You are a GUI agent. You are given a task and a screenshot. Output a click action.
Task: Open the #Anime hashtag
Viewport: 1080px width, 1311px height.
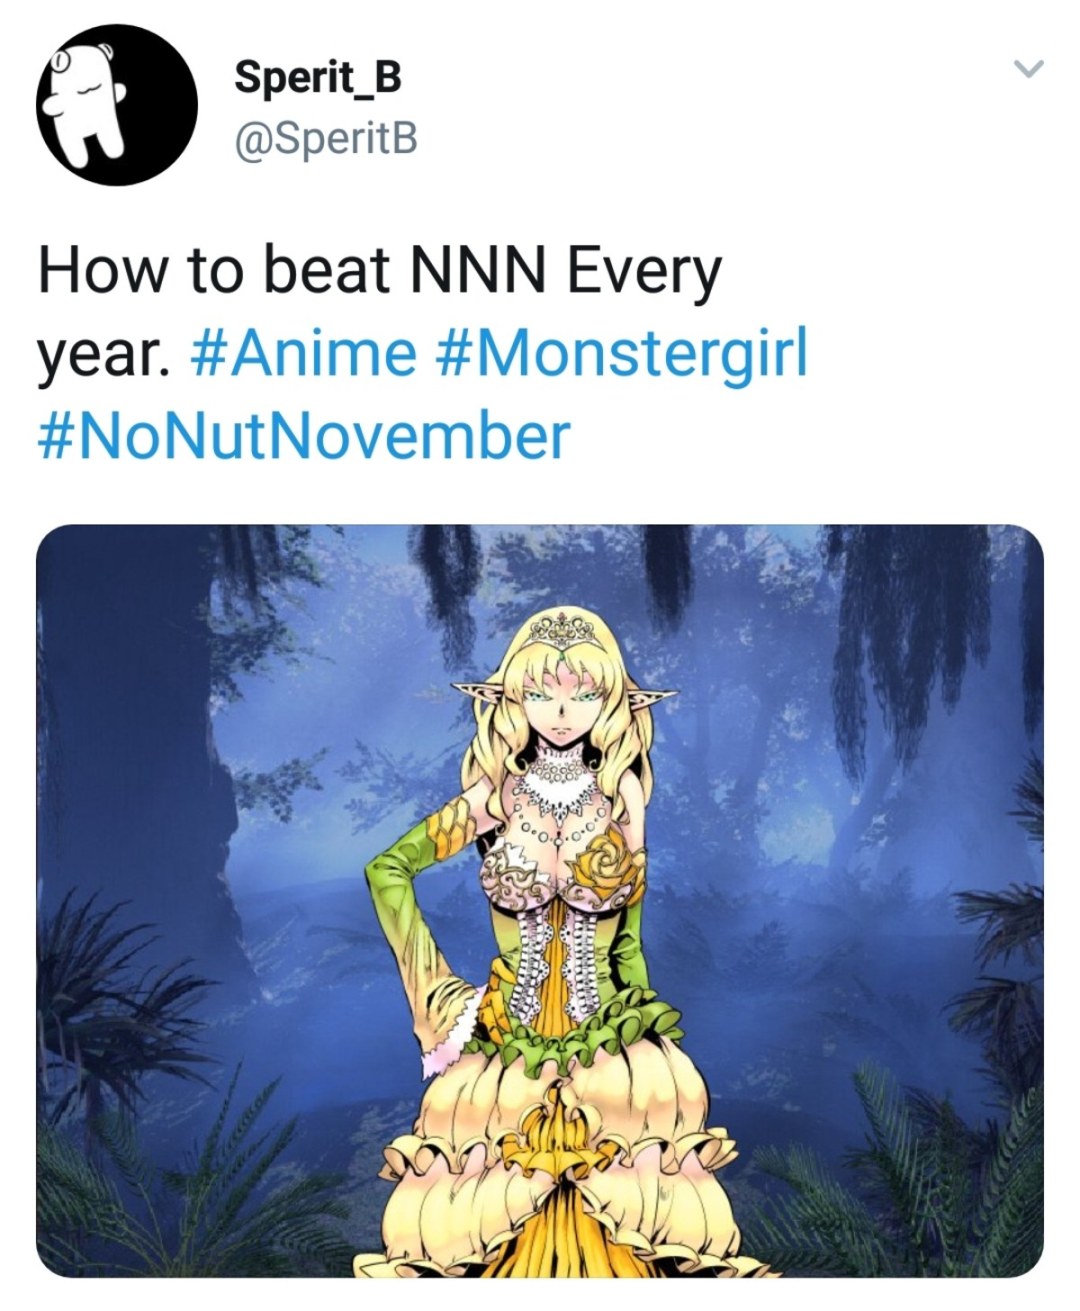(x=302, y=354)
